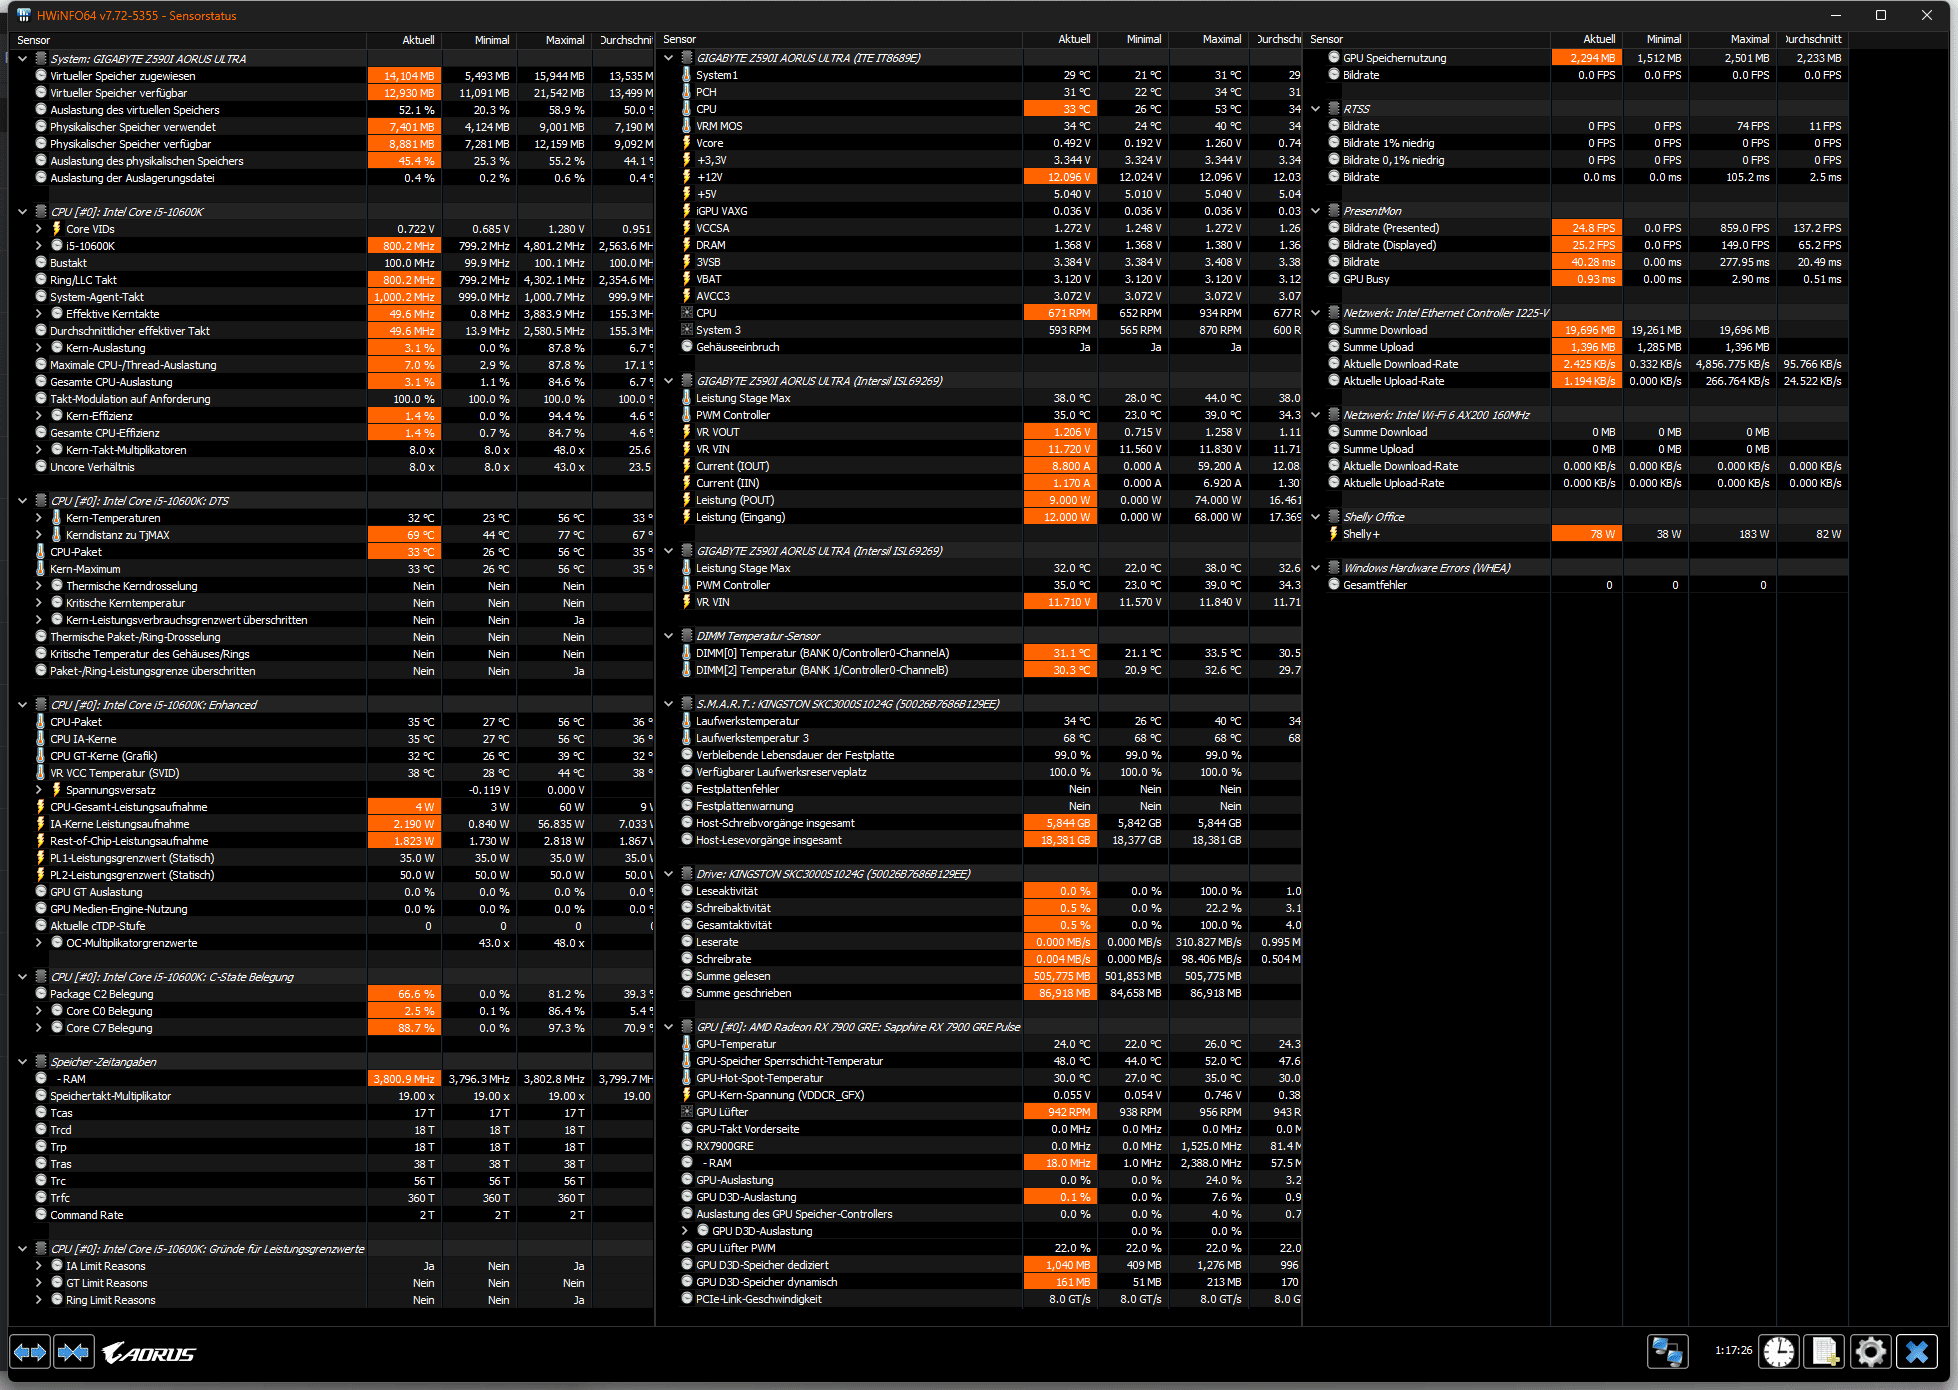
Task: Click the 1:17:26 elapsed time display
Action: click(1733, 1350)
